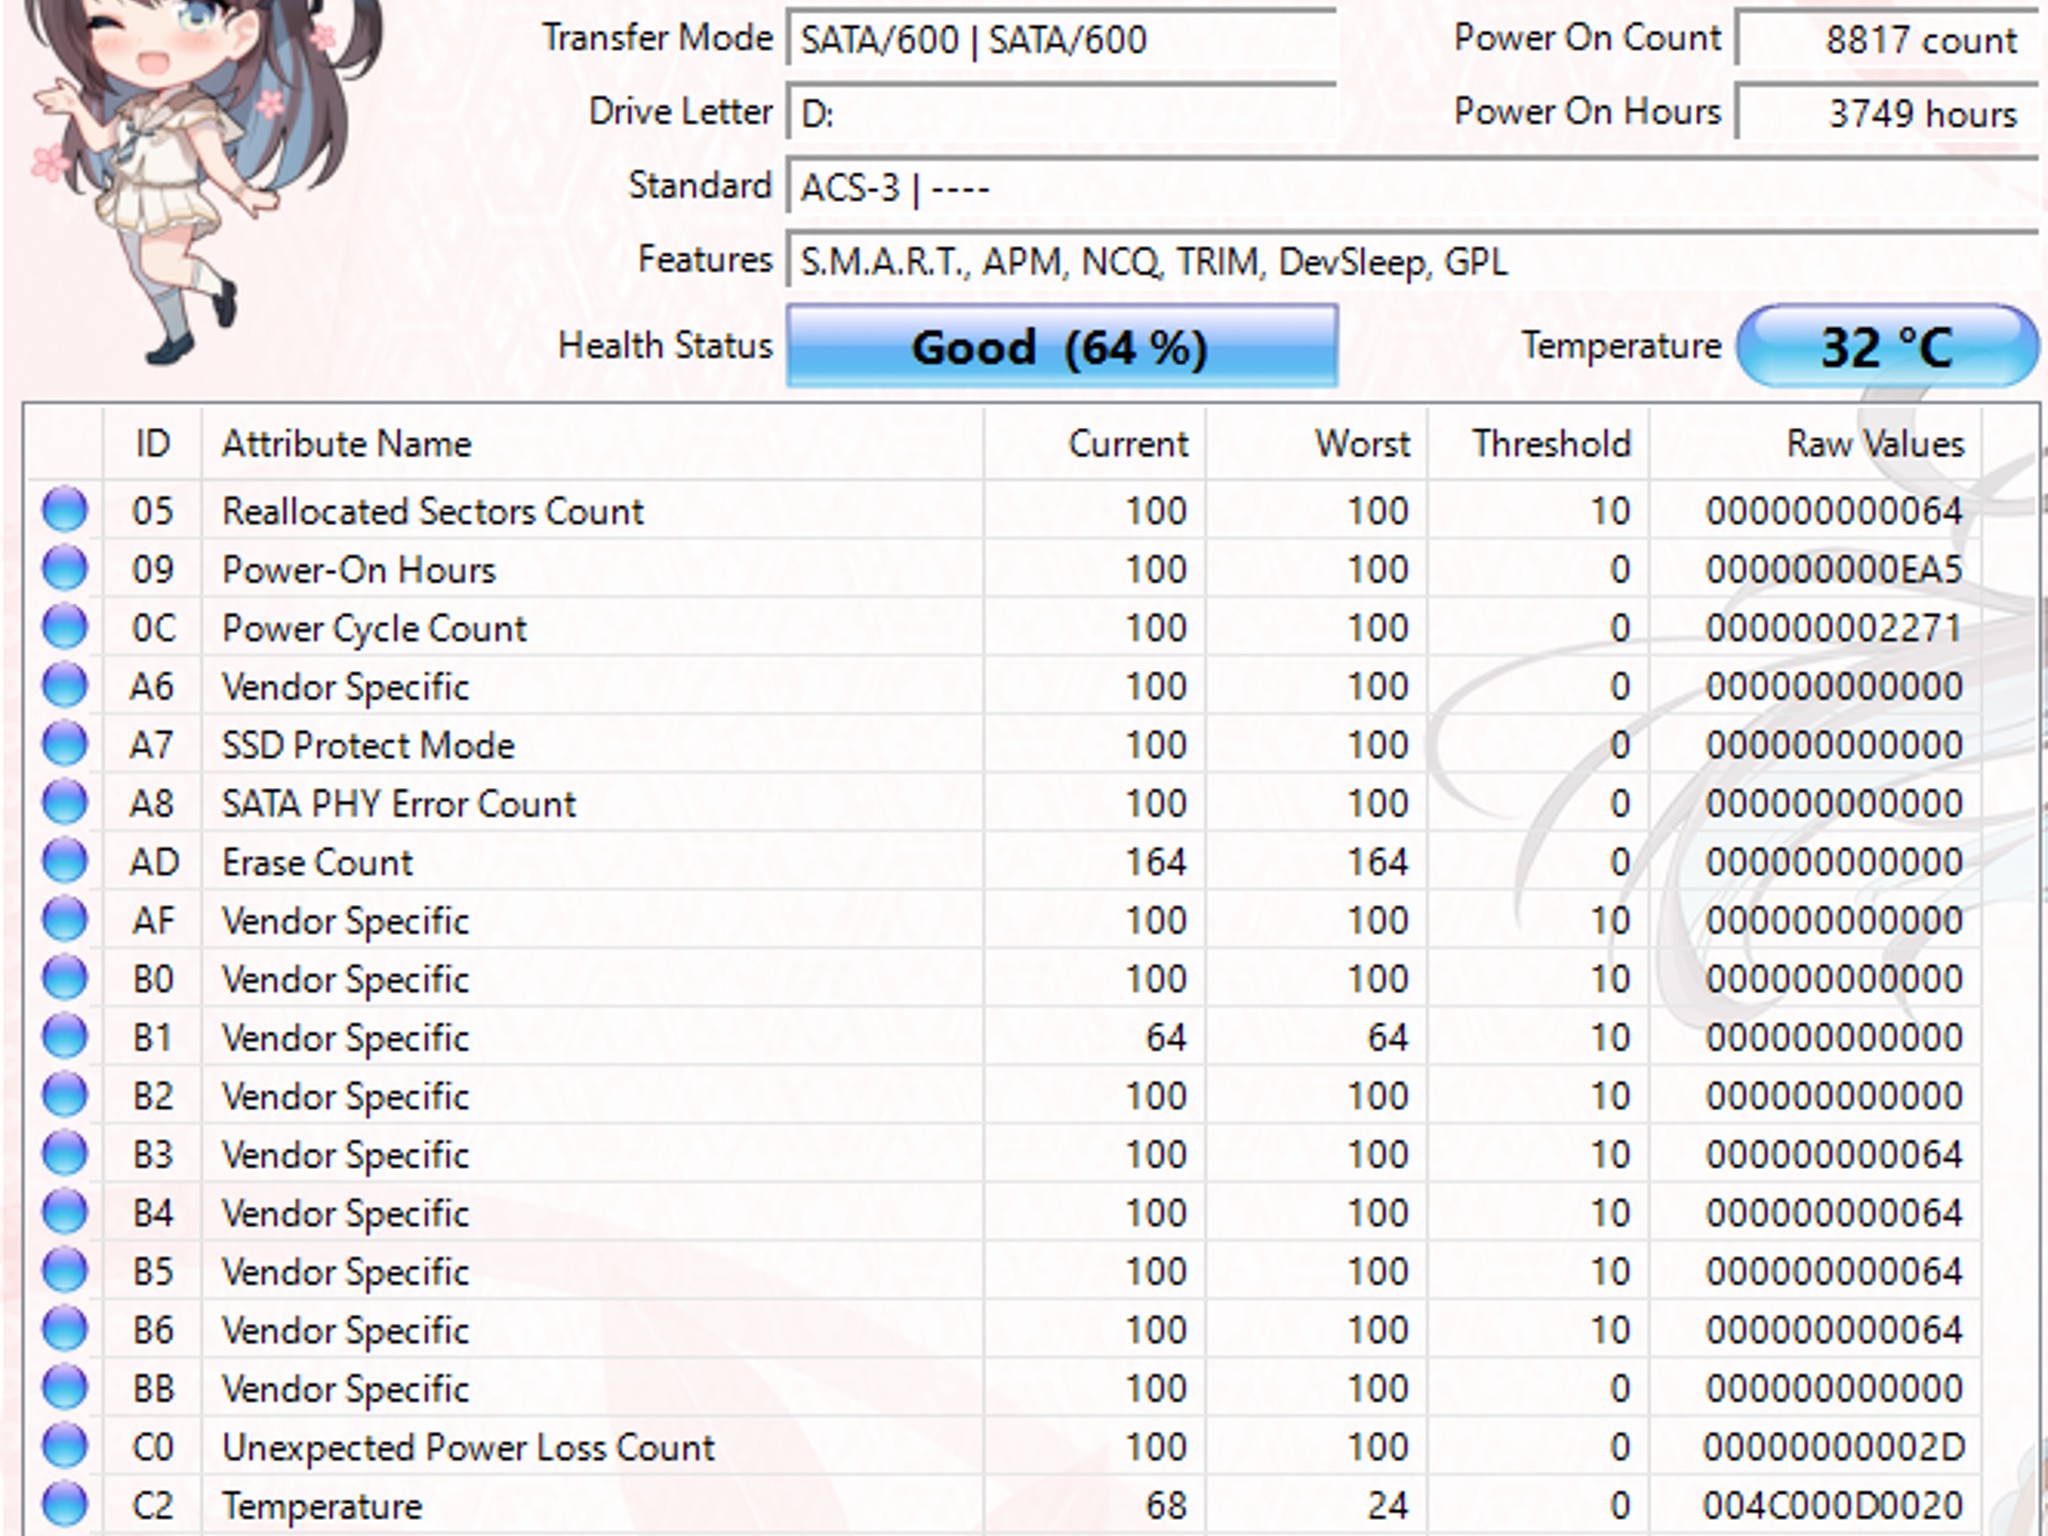Select the Unexpected Power Loss Count row

click(1003, 1447)
